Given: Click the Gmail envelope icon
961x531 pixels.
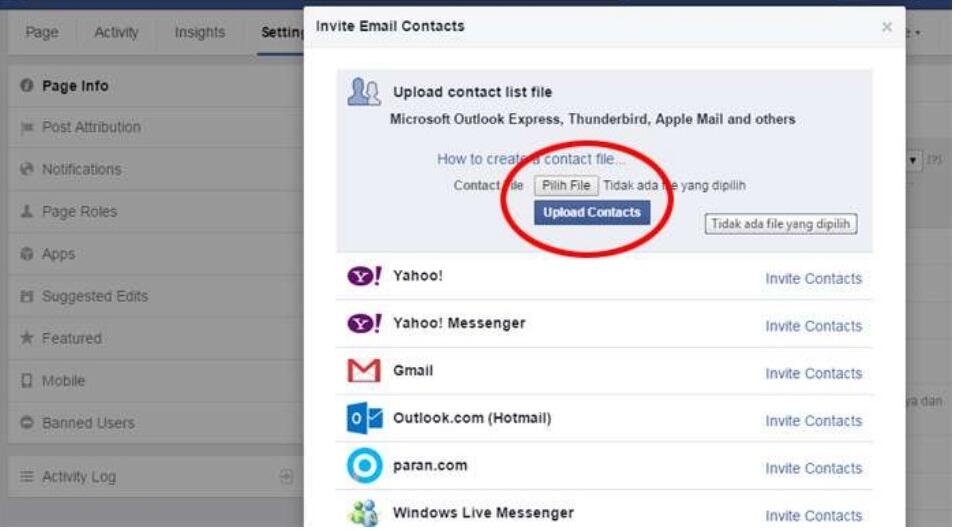Looking at the screenshot, I should coord(364,371).
